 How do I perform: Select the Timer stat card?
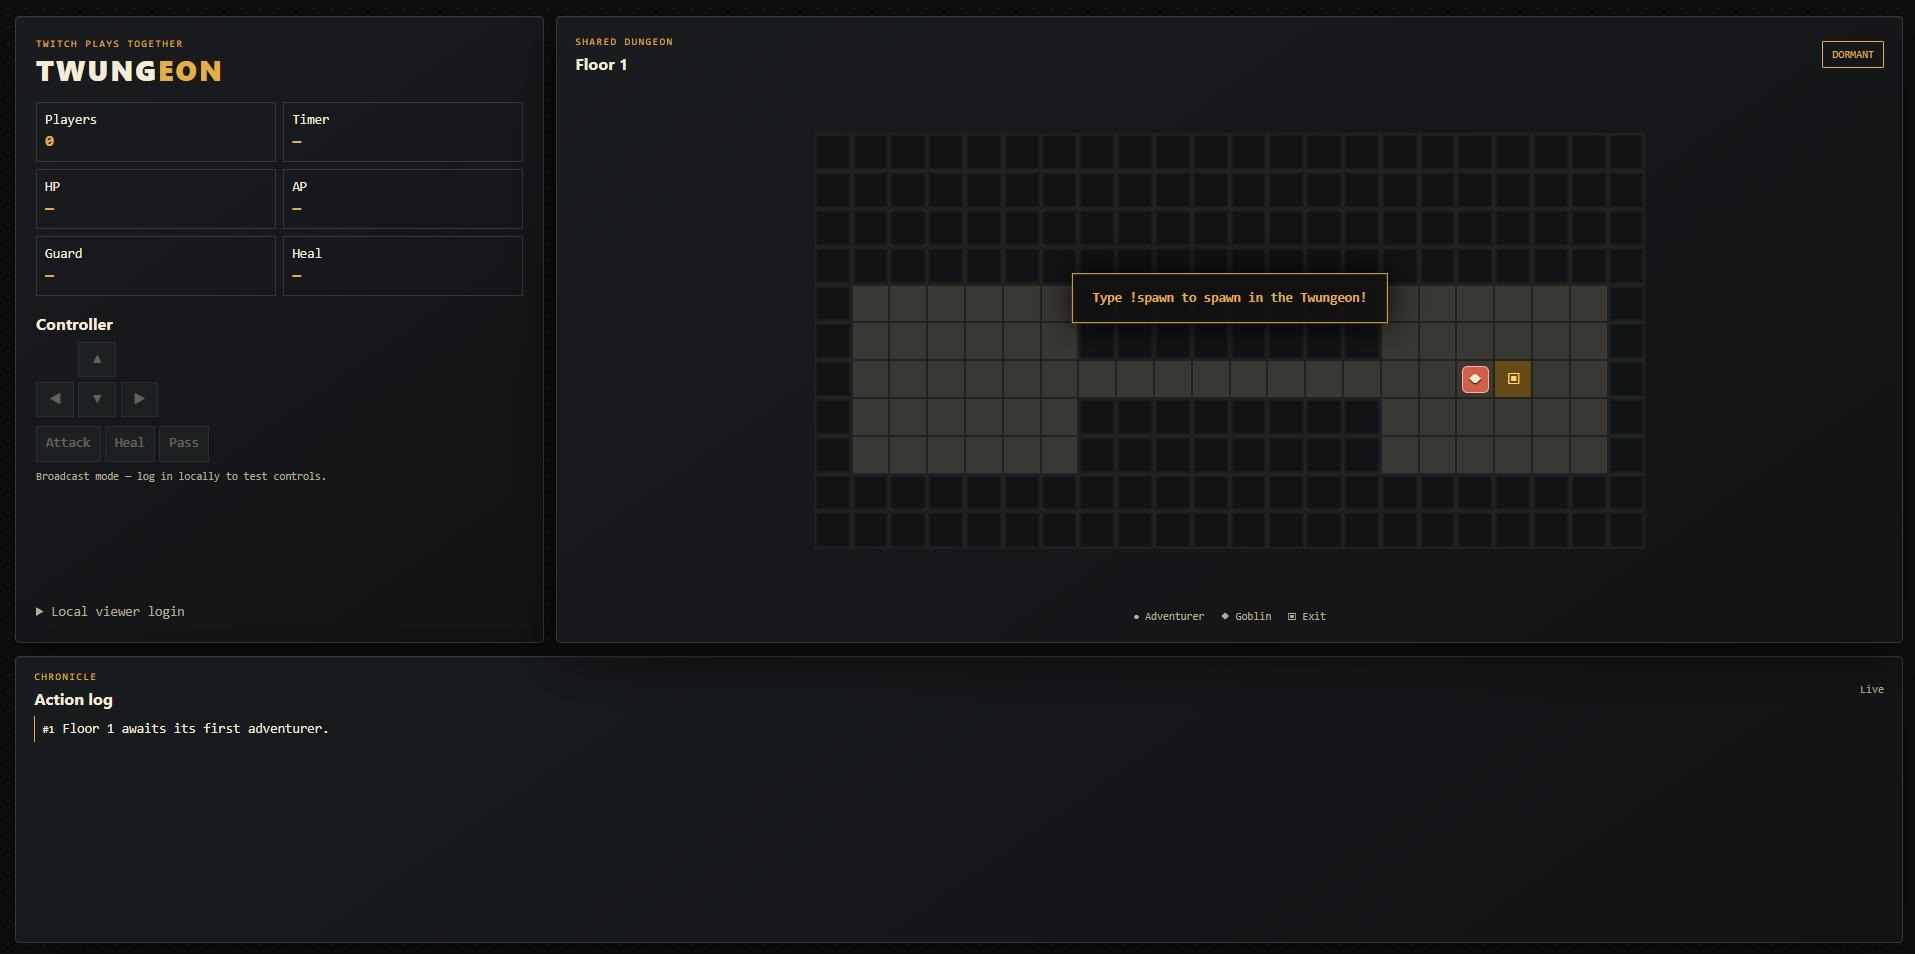click(403, 132)
